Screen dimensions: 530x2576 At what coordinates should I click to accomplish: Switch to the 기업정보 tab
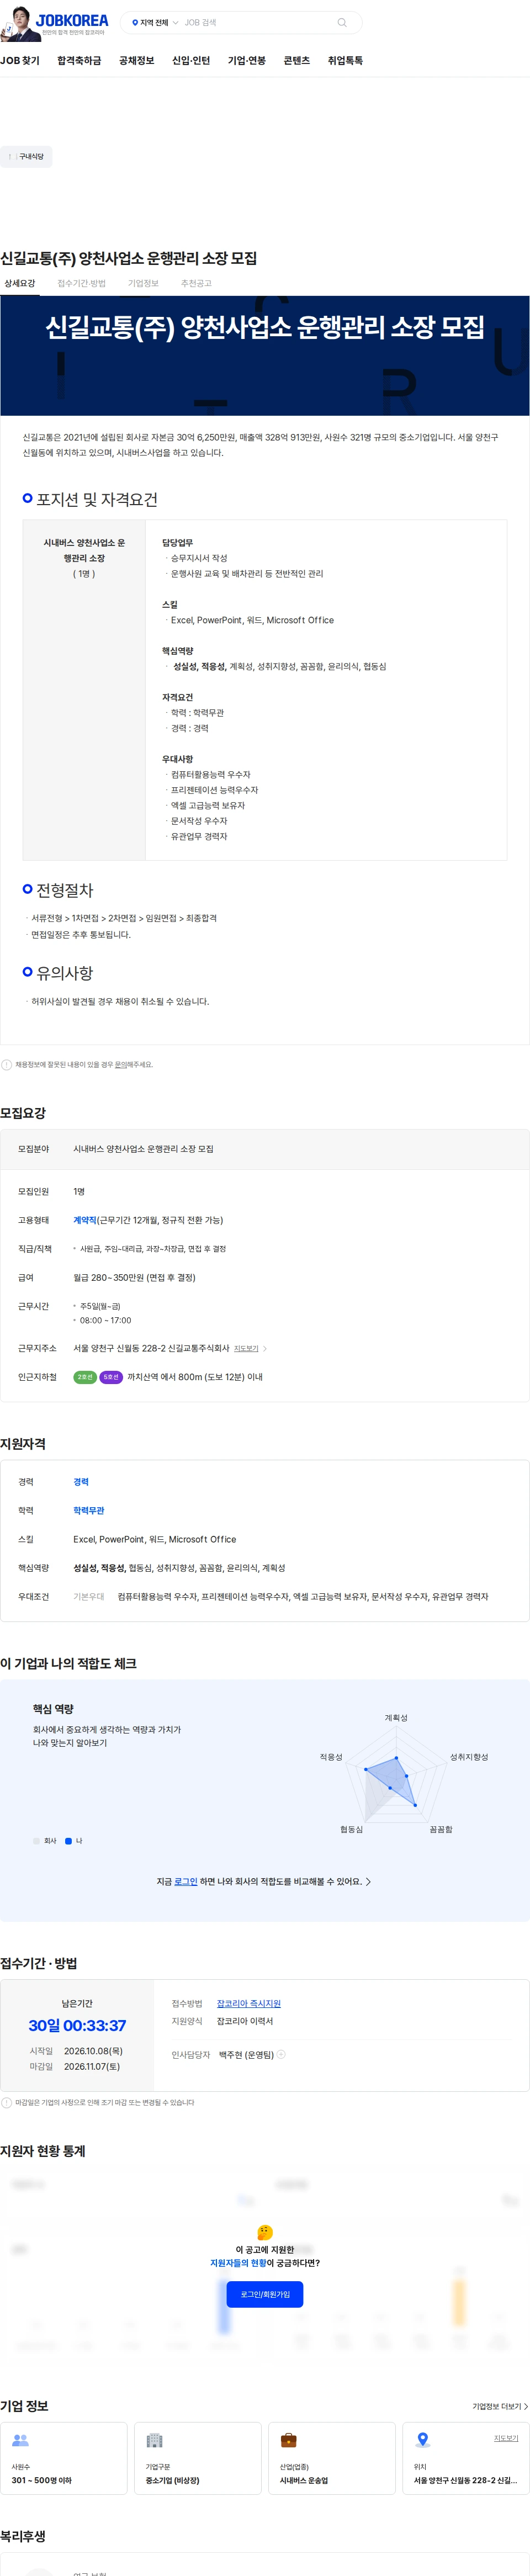click(143, 283)
